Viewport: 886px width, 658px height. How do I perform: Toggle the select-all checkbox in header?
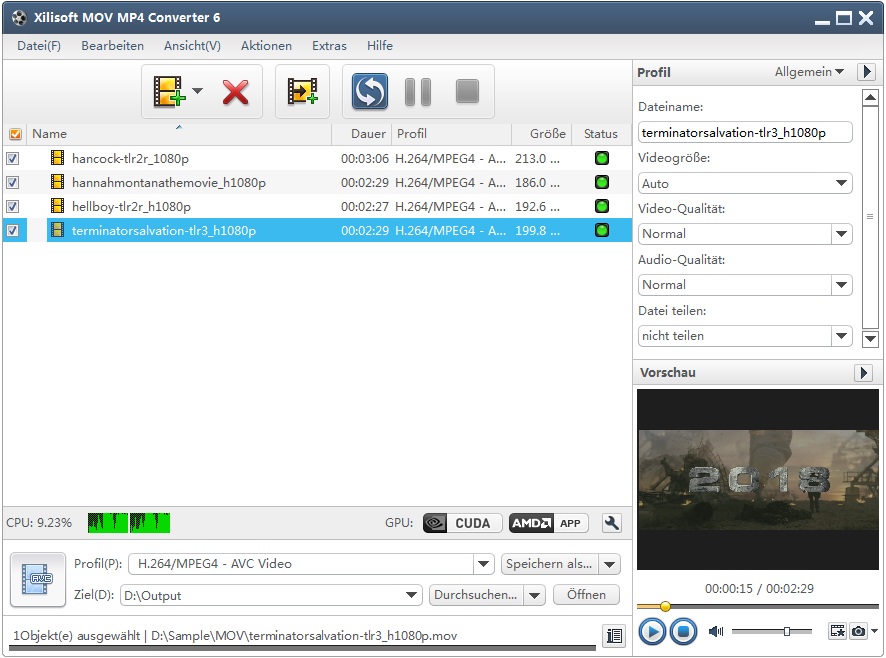15,134
